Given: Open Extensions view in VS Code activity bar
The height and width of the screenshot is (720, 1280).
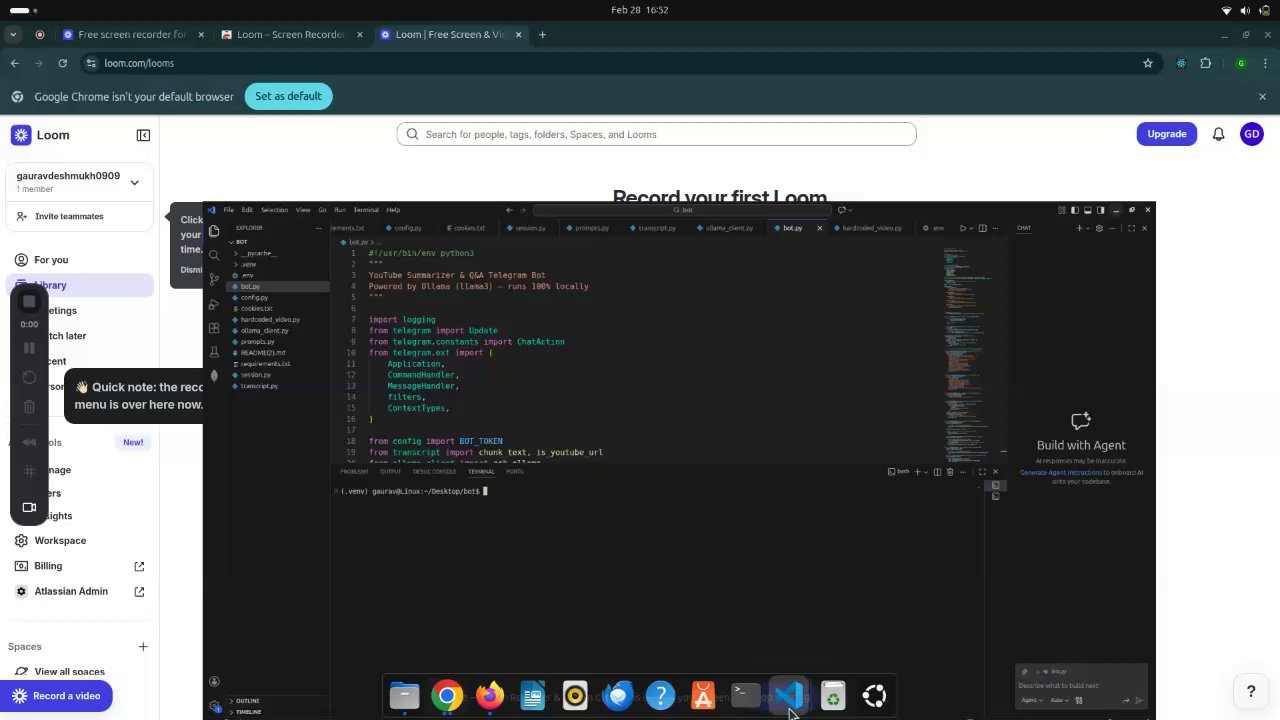Looking at the screenshot, I should point(214,328).
